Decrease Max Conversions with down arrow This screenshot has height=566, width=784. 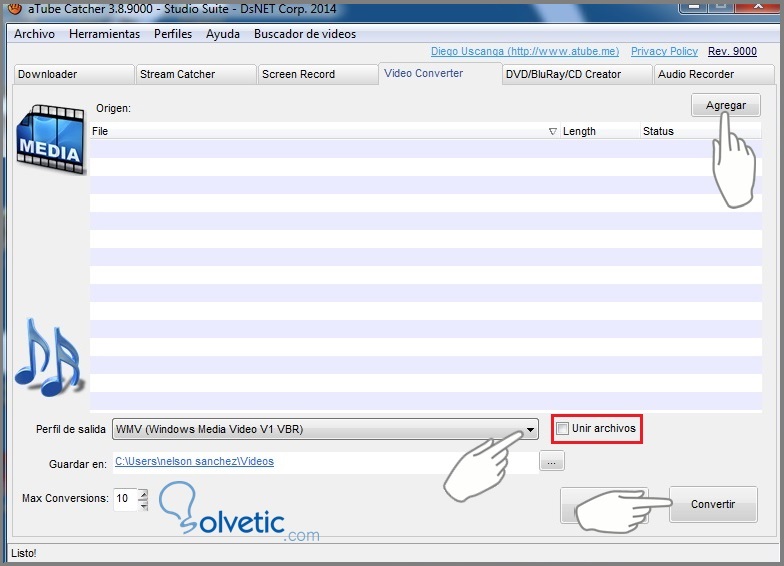pos(144,506)
